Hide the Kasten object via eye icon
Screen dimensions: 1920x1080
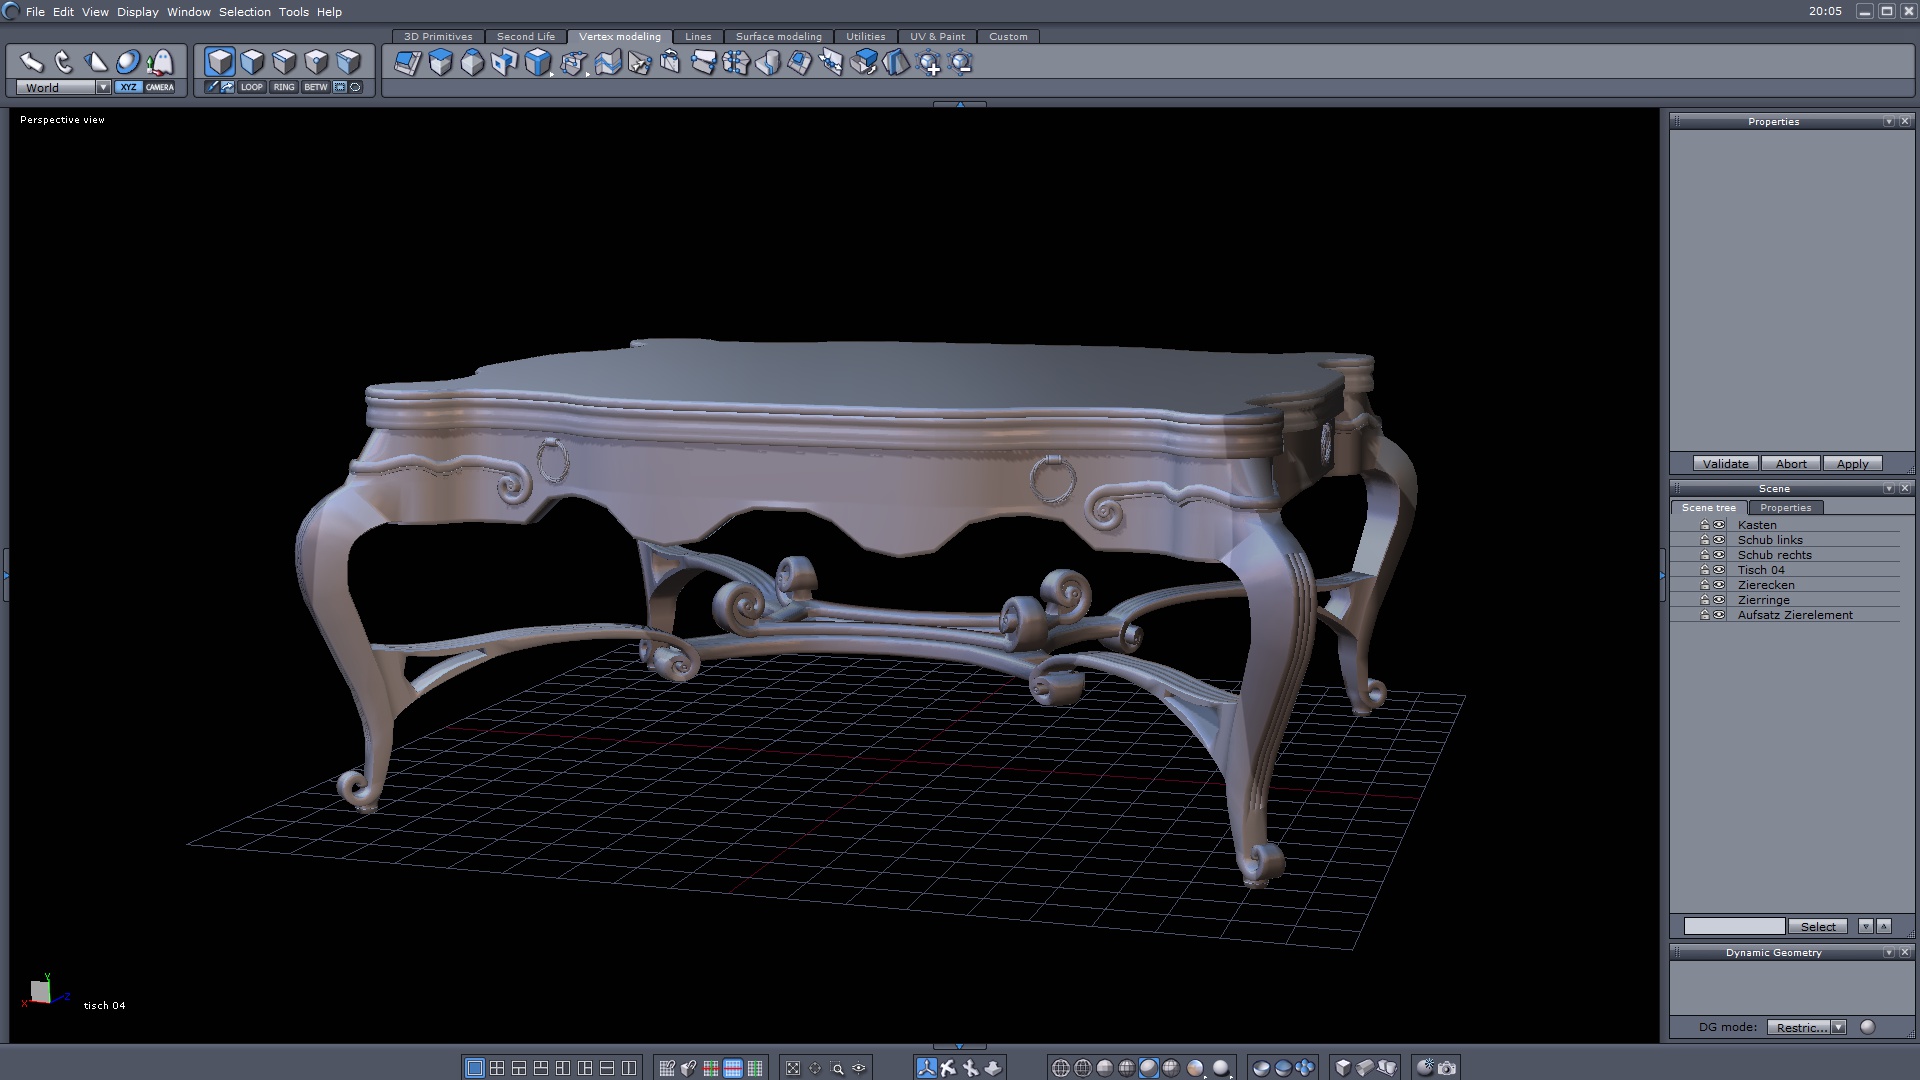[x=1719, y=525]
